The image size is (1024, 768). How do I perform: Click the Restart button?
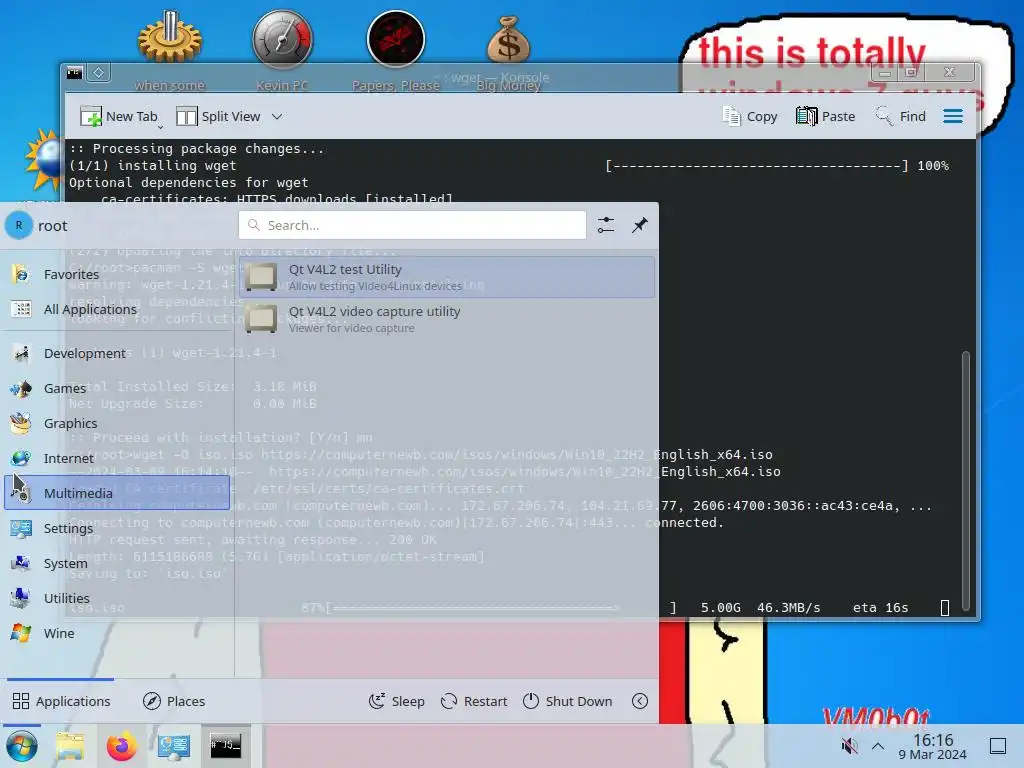[474, 701]
